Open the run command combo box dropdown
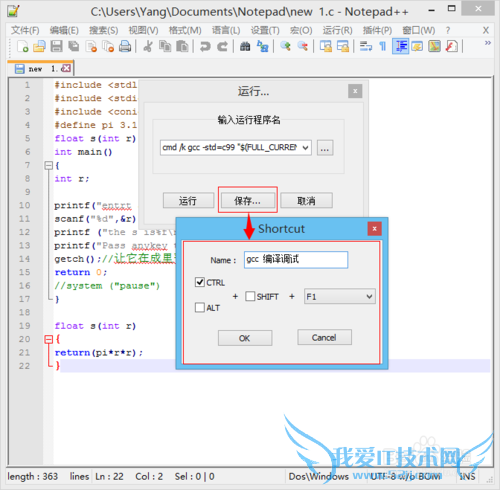This screenshot has height=490, width=500. point(305,147)
